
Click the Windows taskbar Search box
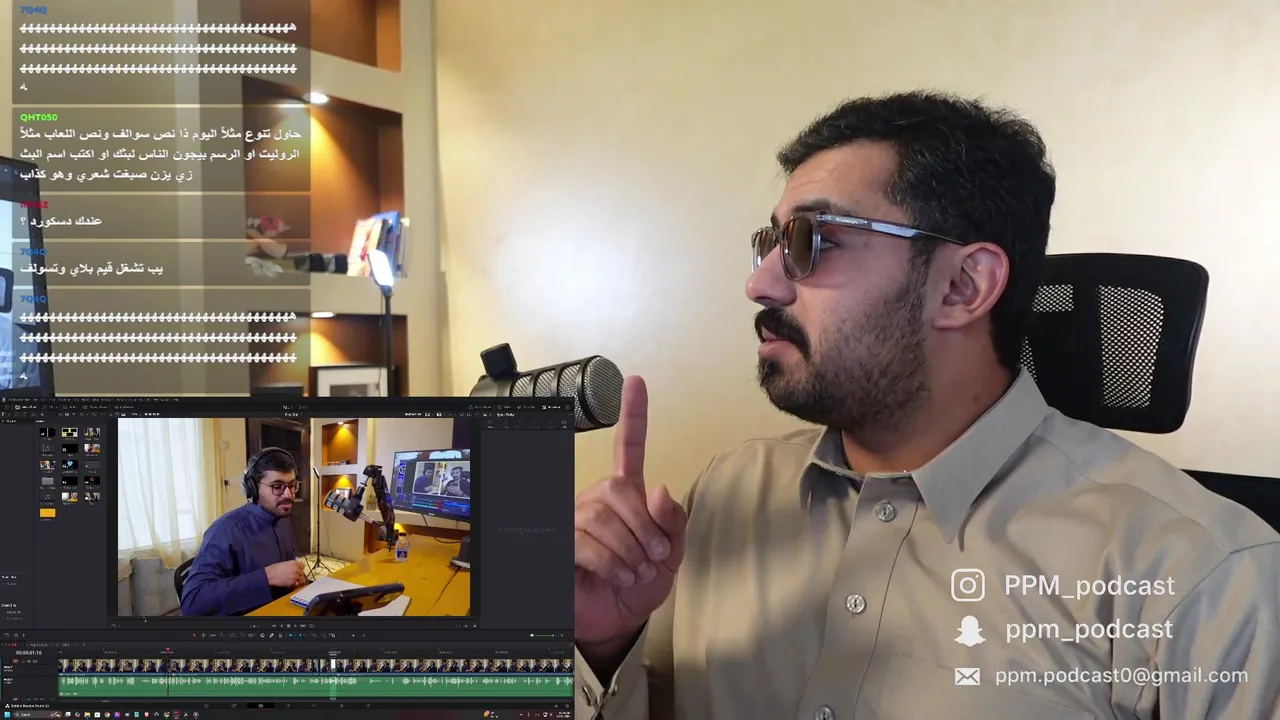tap(37, 714)
